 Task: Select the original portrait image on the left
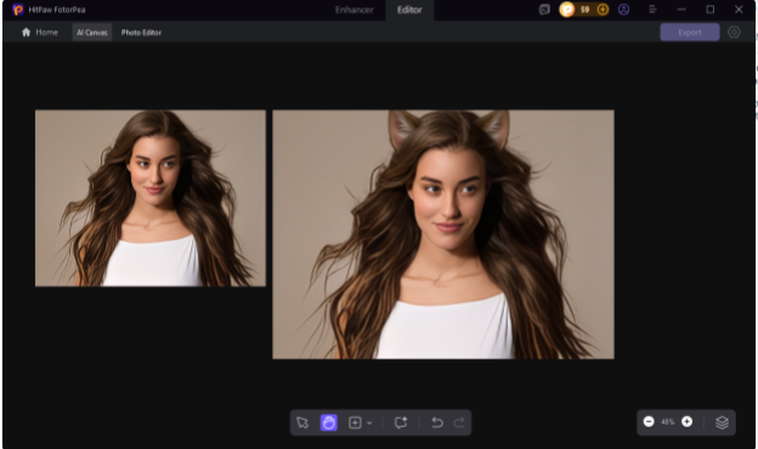tap(150, 198)
